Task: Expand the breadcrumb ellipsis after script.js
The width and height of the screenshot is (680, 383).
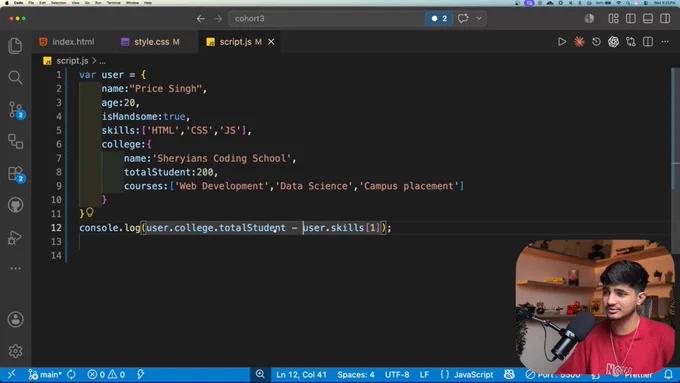Action: coord(102,61)
